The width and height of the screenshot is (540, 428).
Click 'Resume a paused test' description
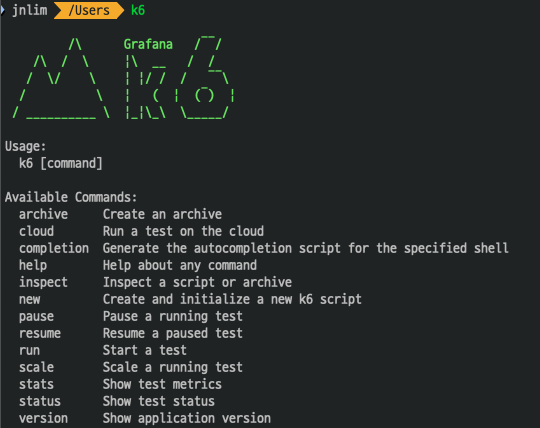pos(173,333)
